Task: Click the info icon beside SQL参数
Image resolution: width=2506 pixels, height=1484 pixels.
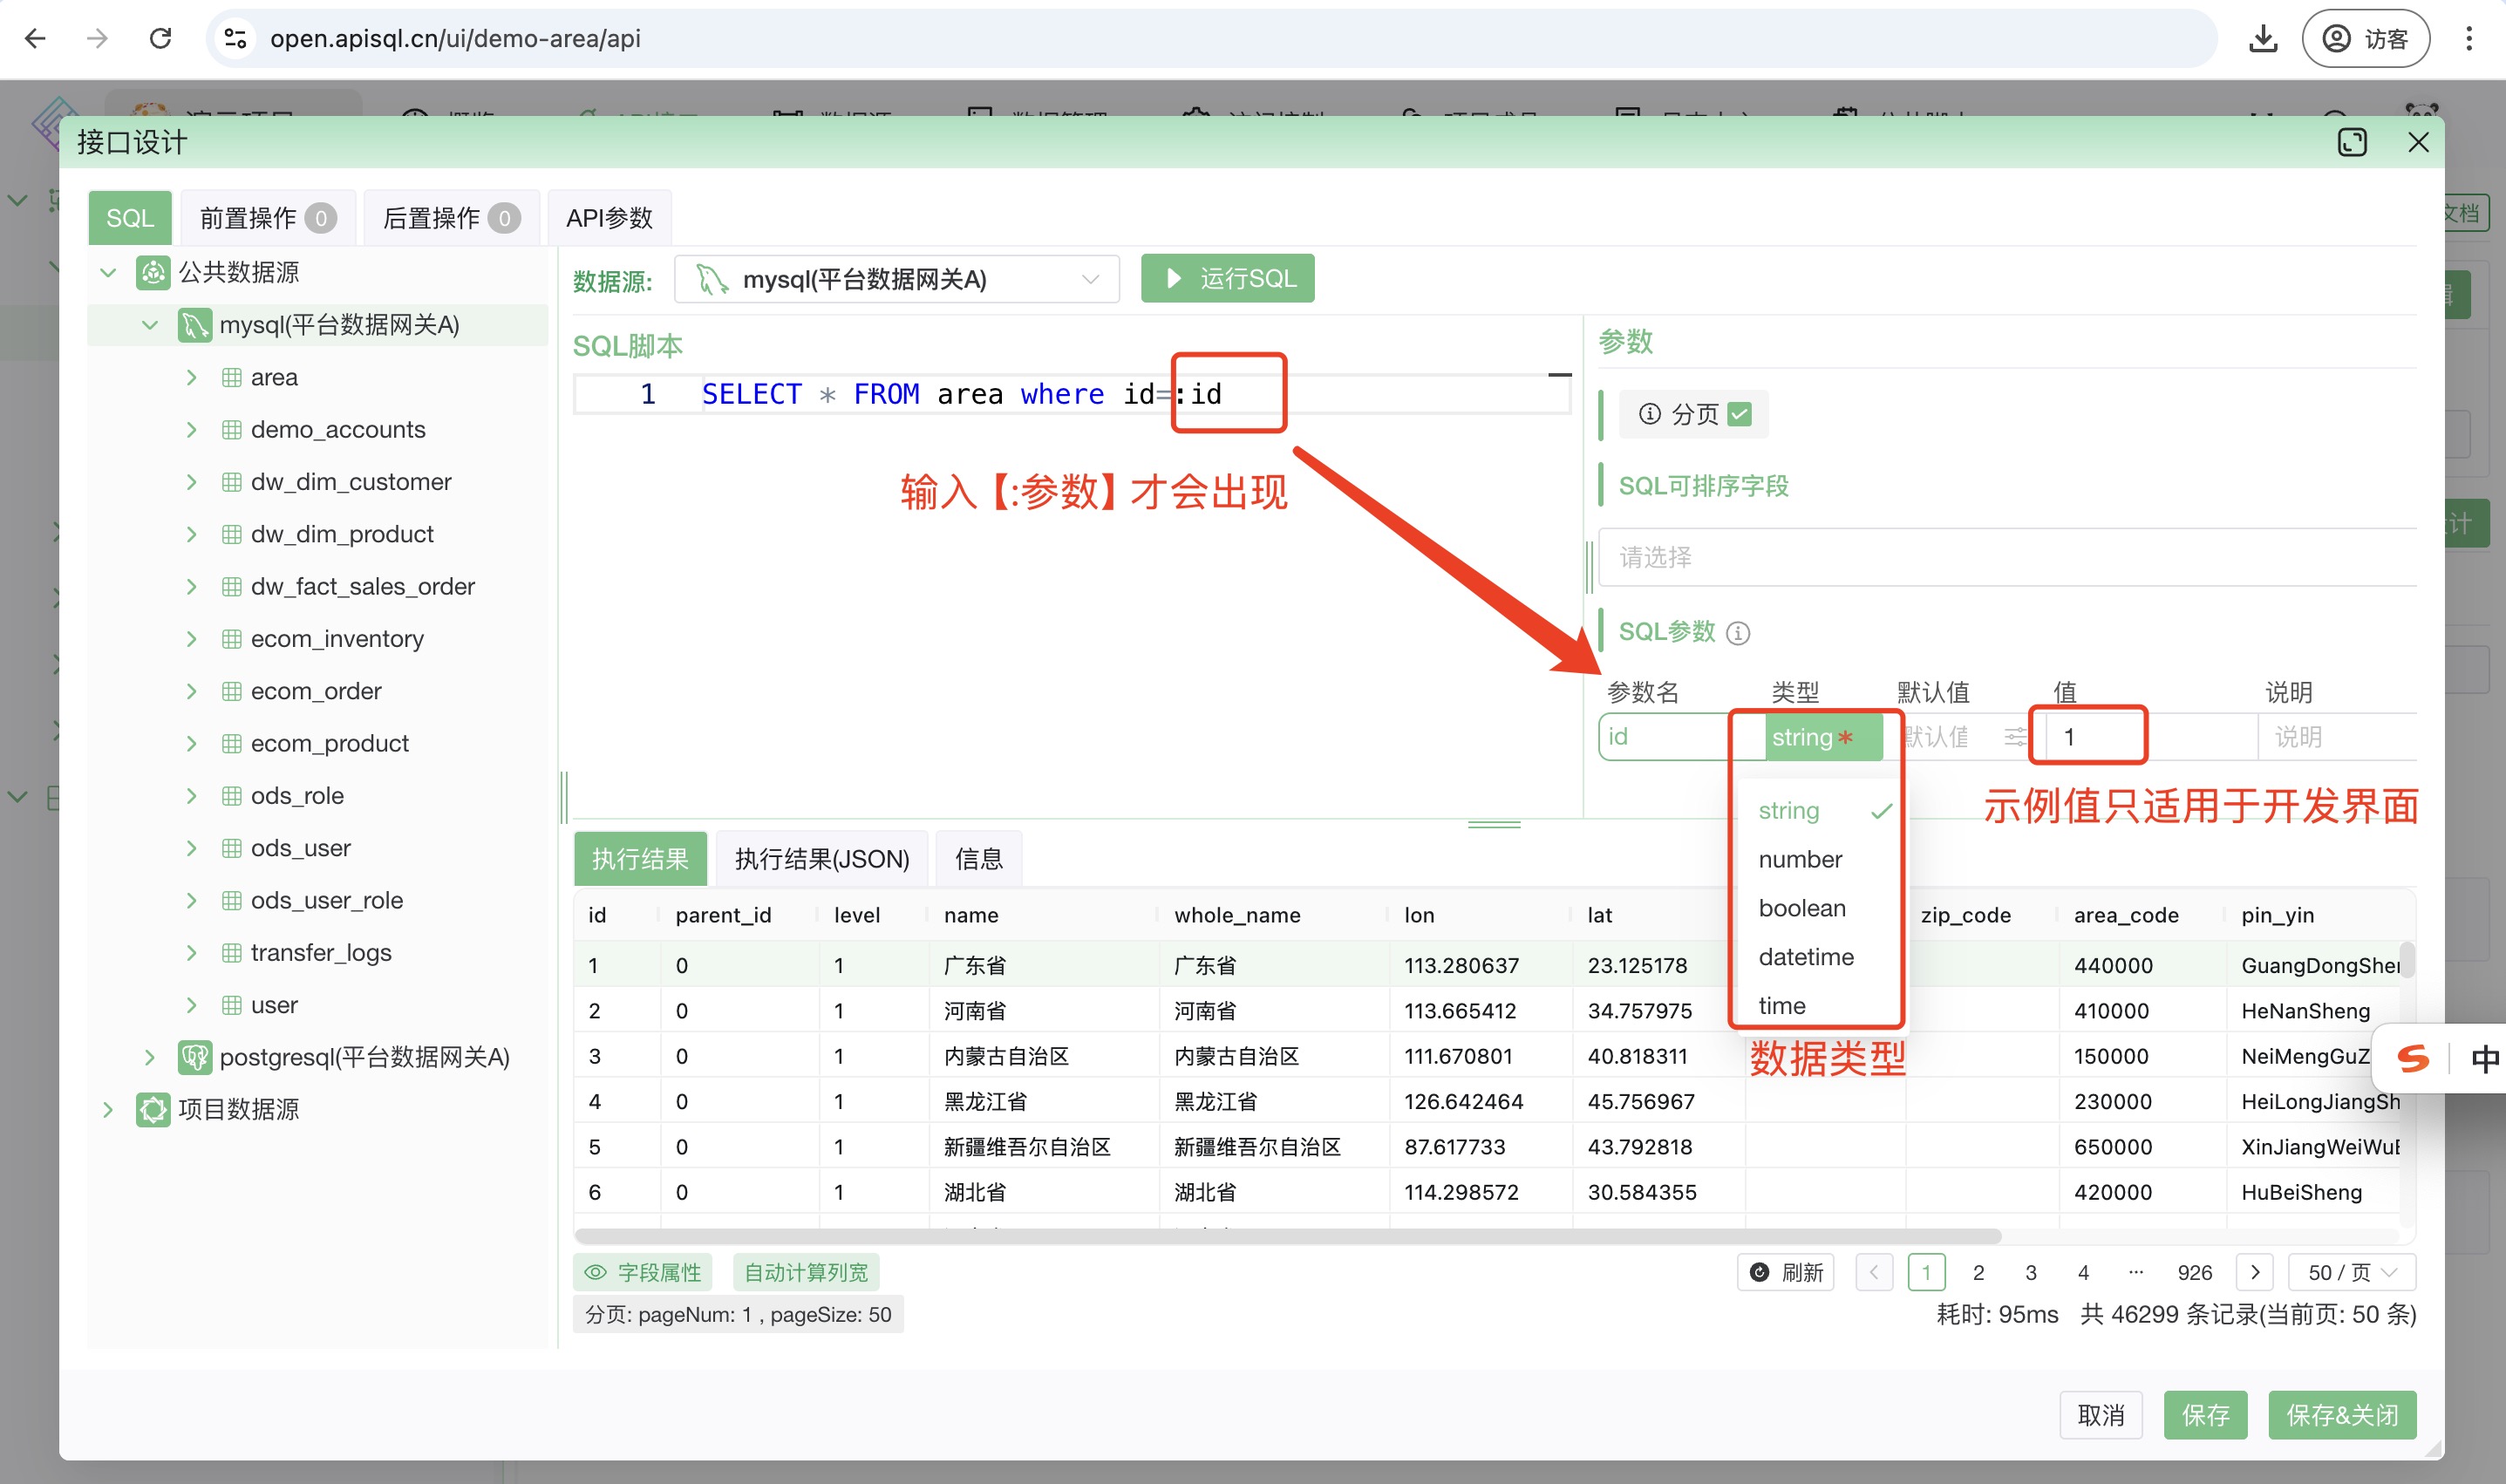Action: tap(1738, 632)
